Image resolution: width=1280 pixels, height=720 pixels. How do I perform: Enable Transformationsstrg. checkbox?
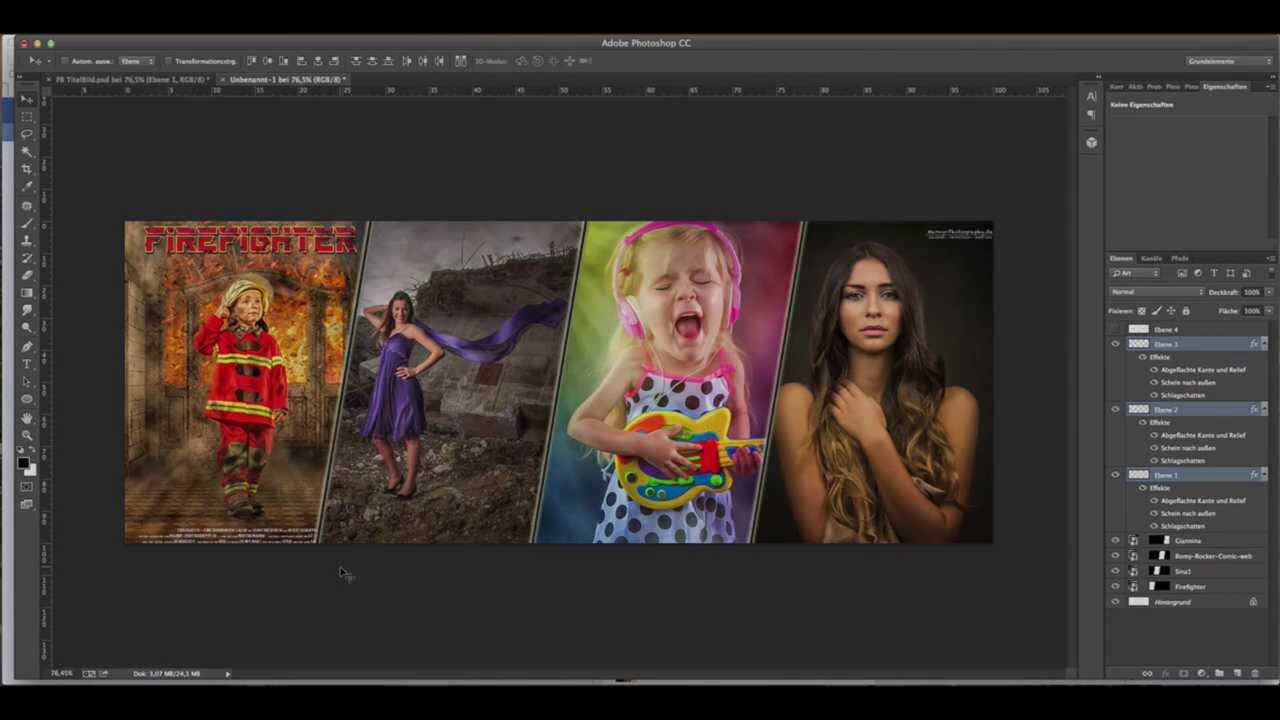[168, 61]
